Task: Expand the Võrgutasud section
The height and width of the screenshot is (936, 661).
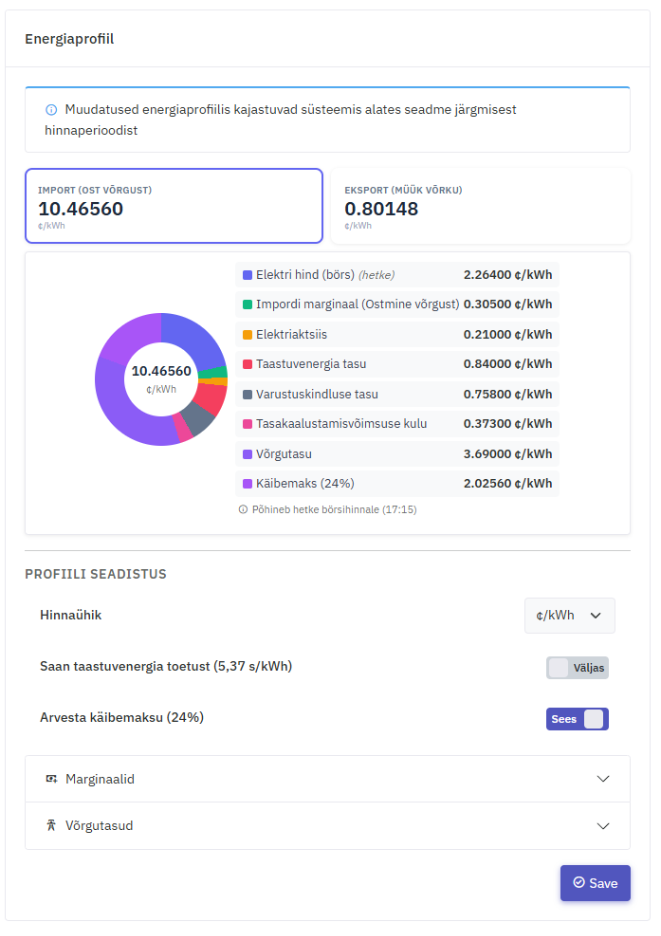Action: click(327, 826)
